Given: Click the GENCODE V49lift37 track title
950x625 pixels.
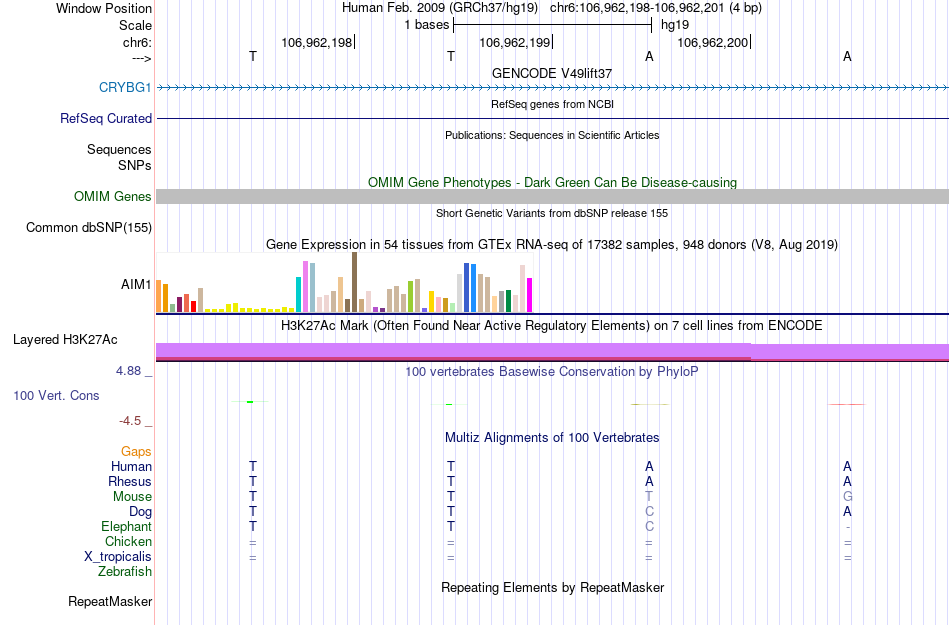Looking at the screenshot, I should coord(552,73).
